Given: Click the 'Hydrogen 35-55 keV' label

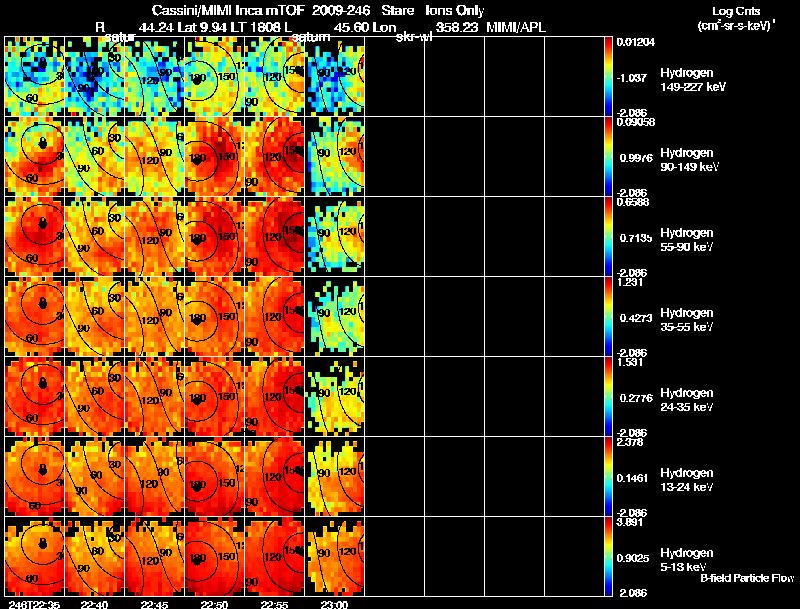Looking at the screenshot, I should coord(687,320).
